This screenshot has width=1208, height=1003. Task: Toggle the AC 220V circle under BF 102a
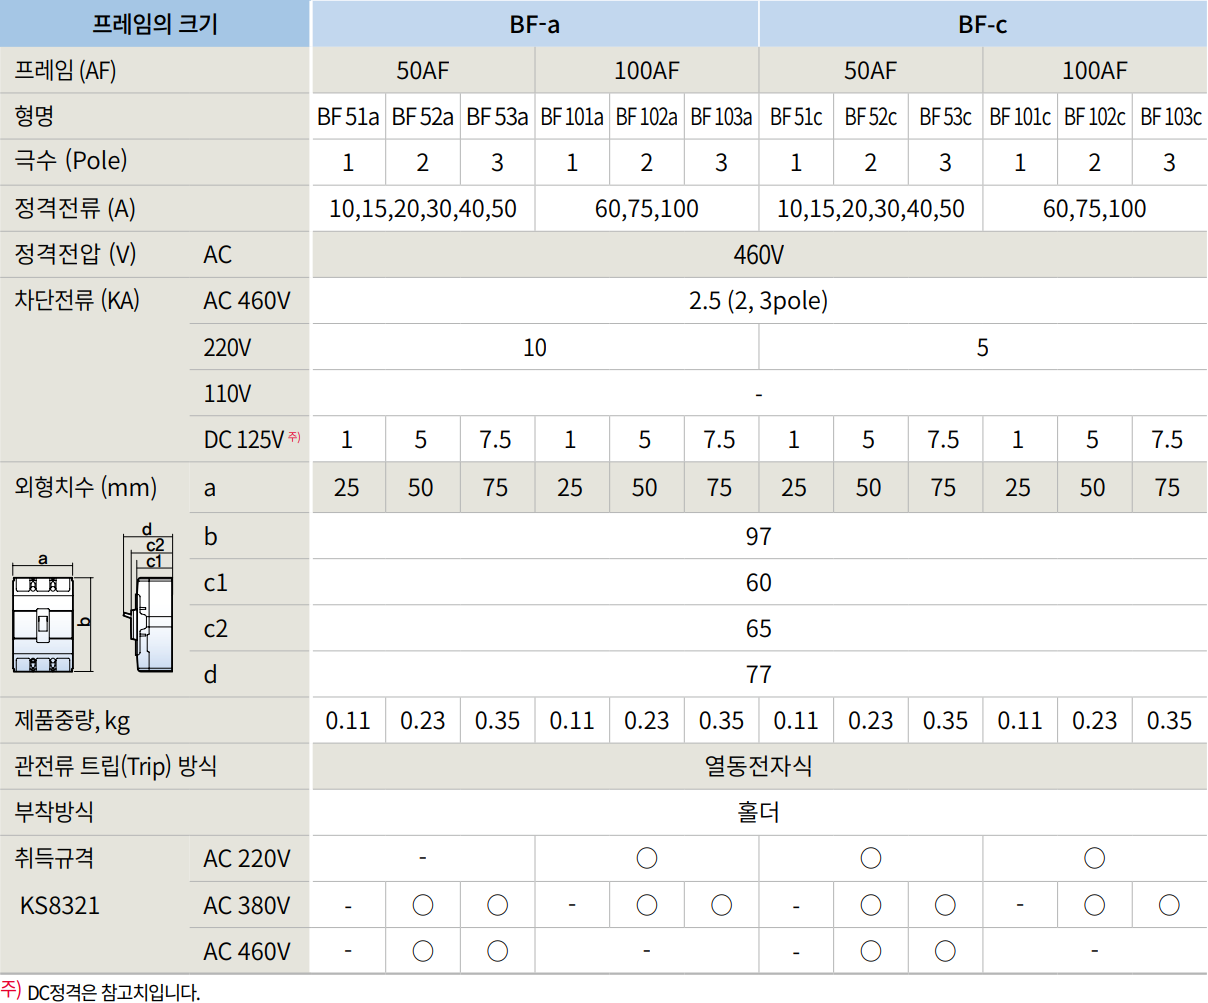[647, 858]
